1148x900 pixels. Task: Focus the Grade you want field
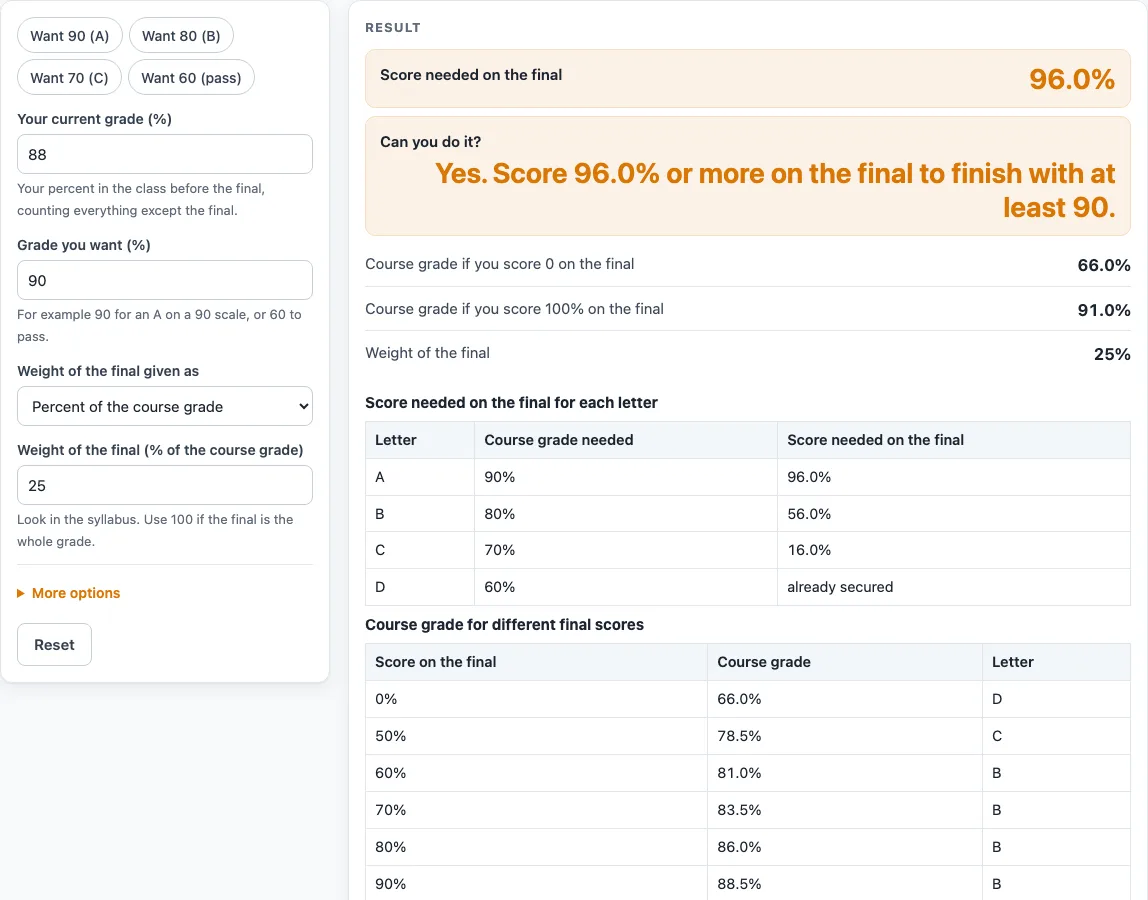click(165, 280)
